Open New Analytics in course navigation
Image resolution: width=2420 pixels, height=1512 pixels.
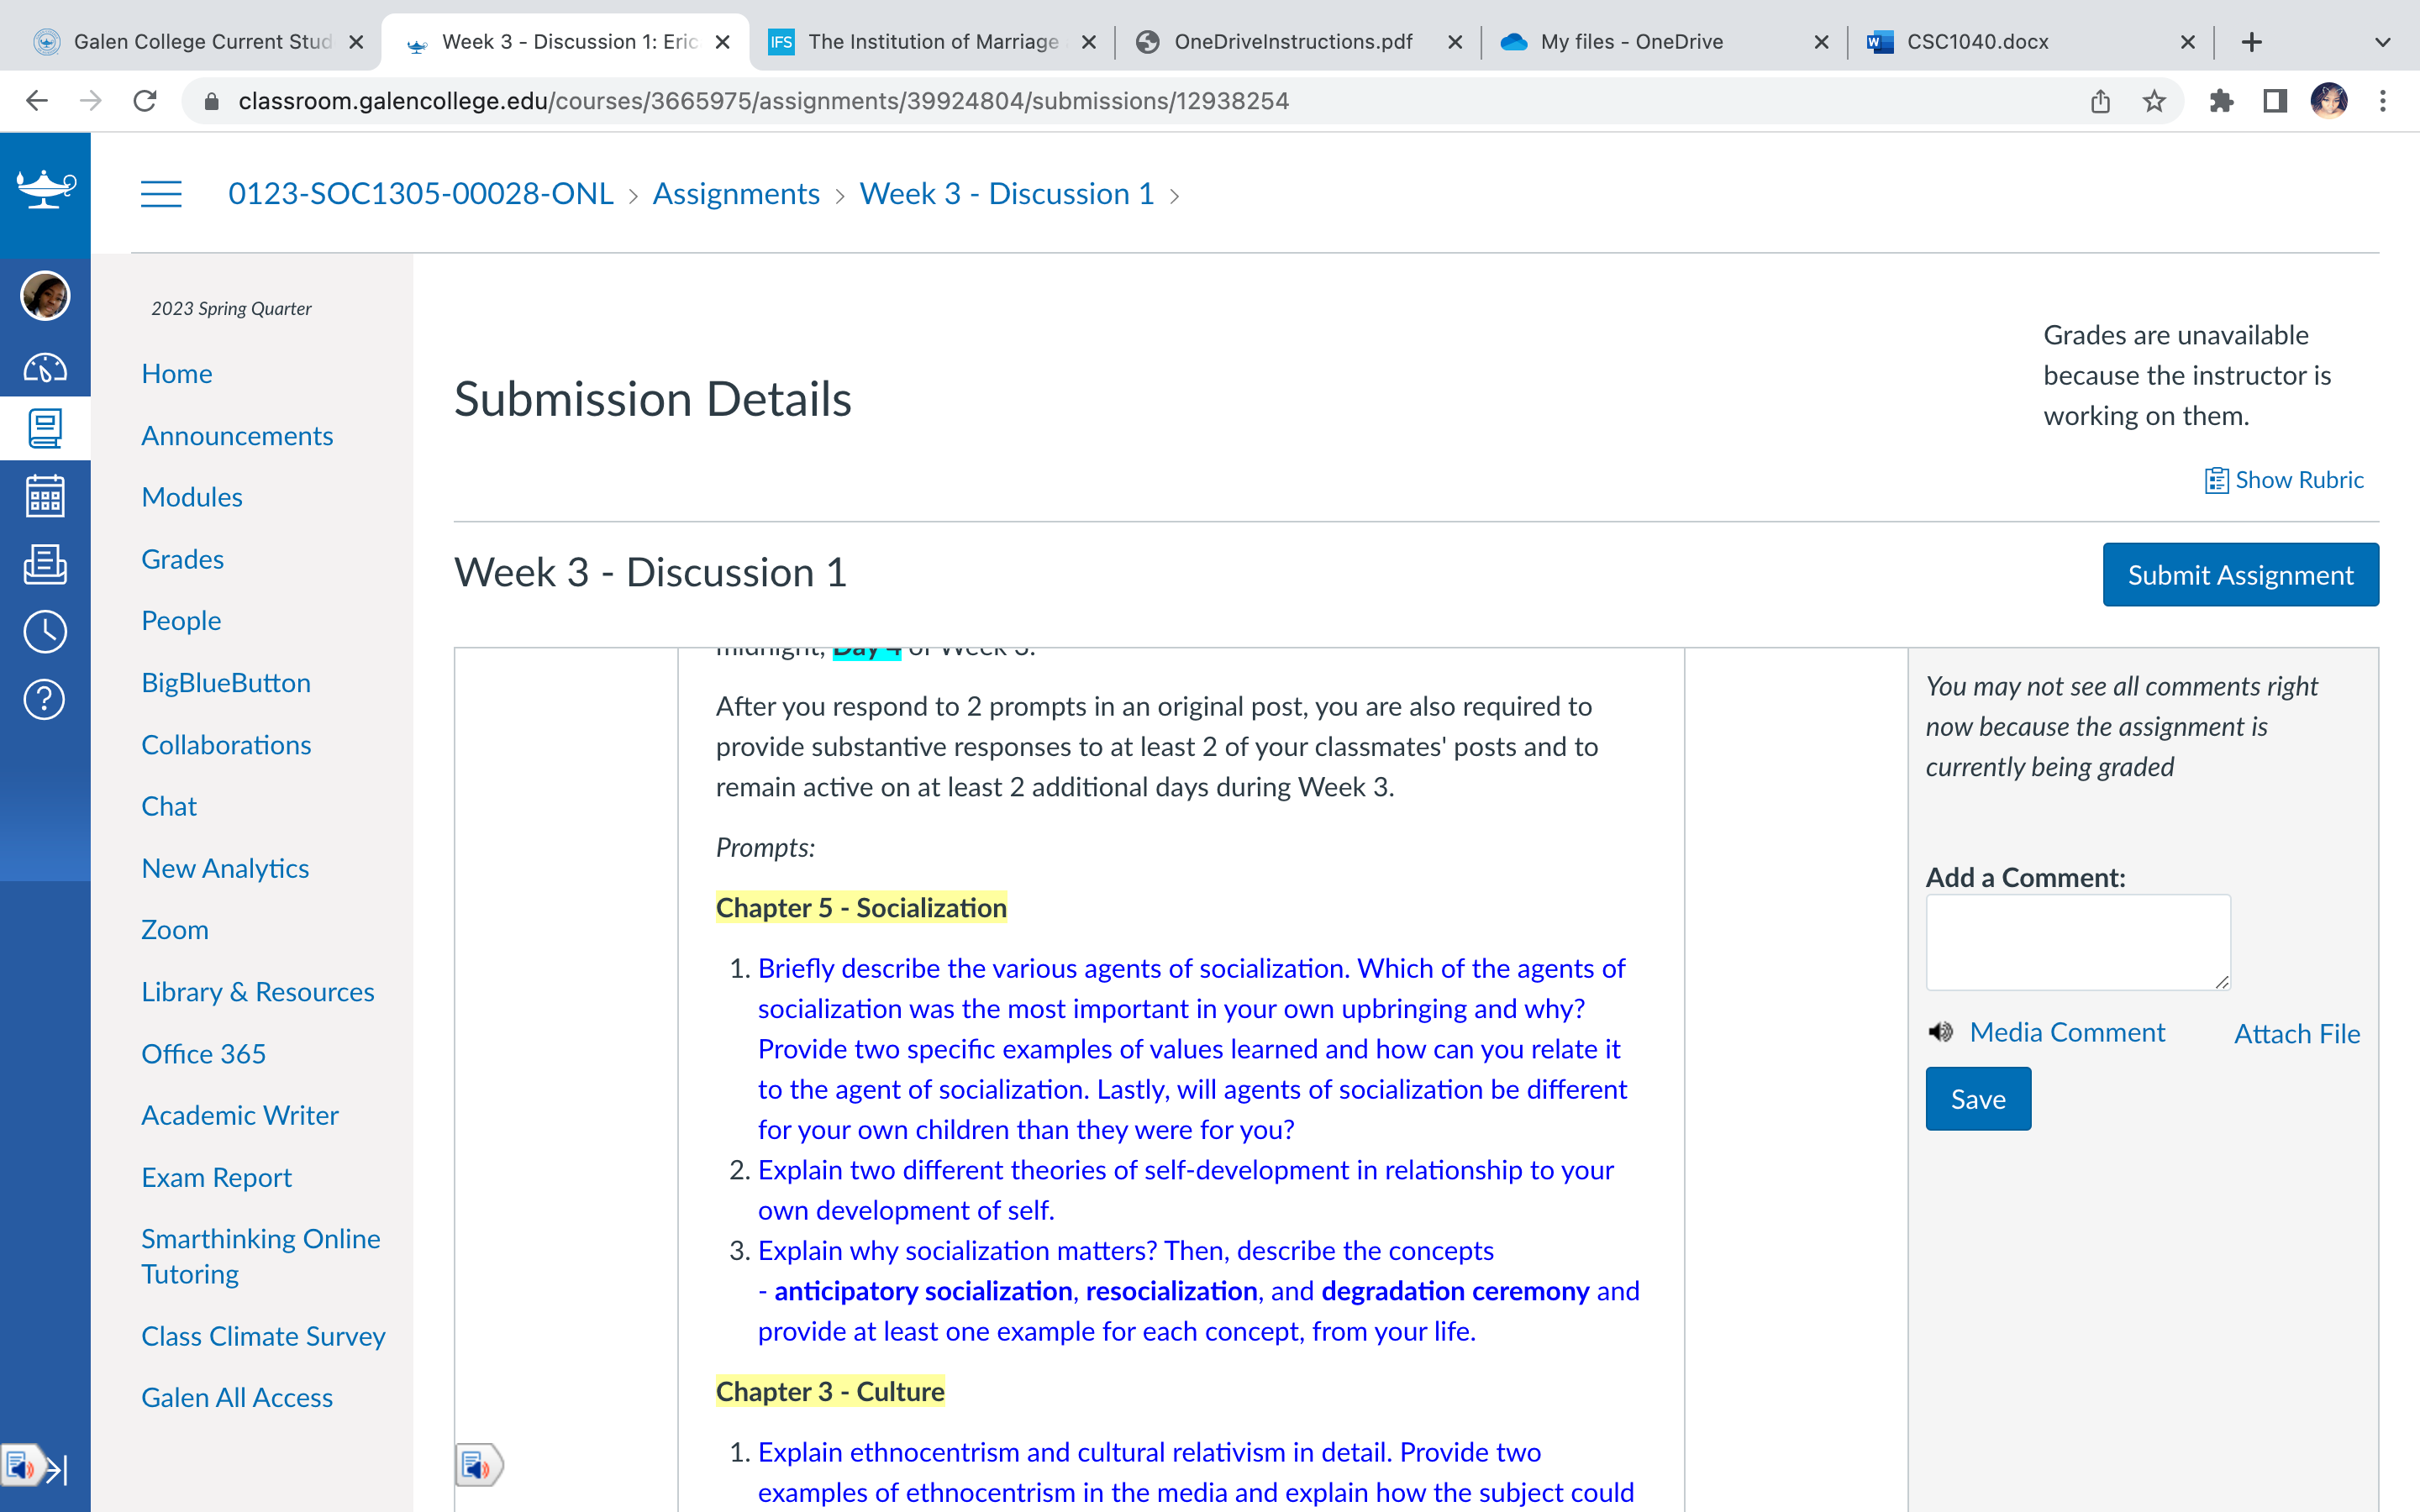coord(225,868)
